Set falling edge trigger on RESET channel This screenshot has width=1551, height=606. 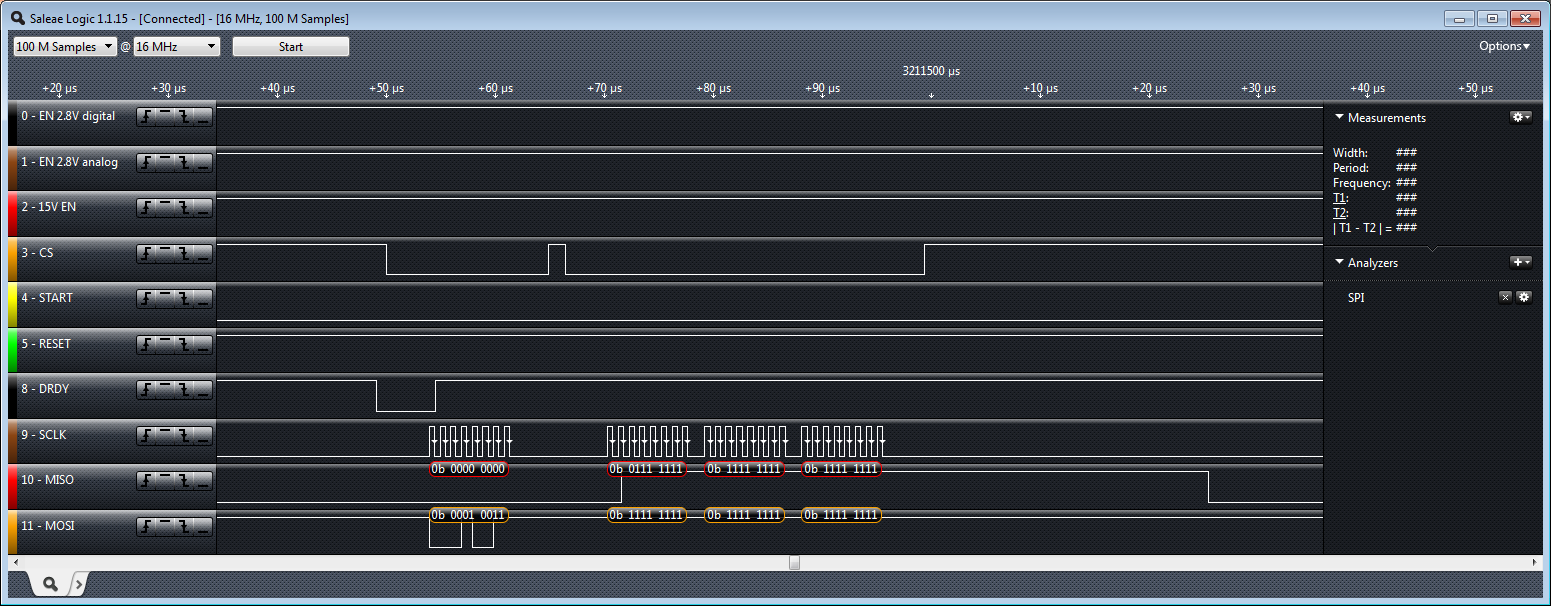tap(185, 344)
